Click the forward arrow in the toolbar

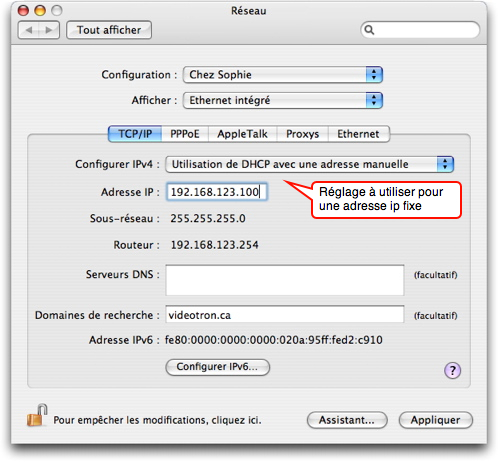[x=49, y=30]
